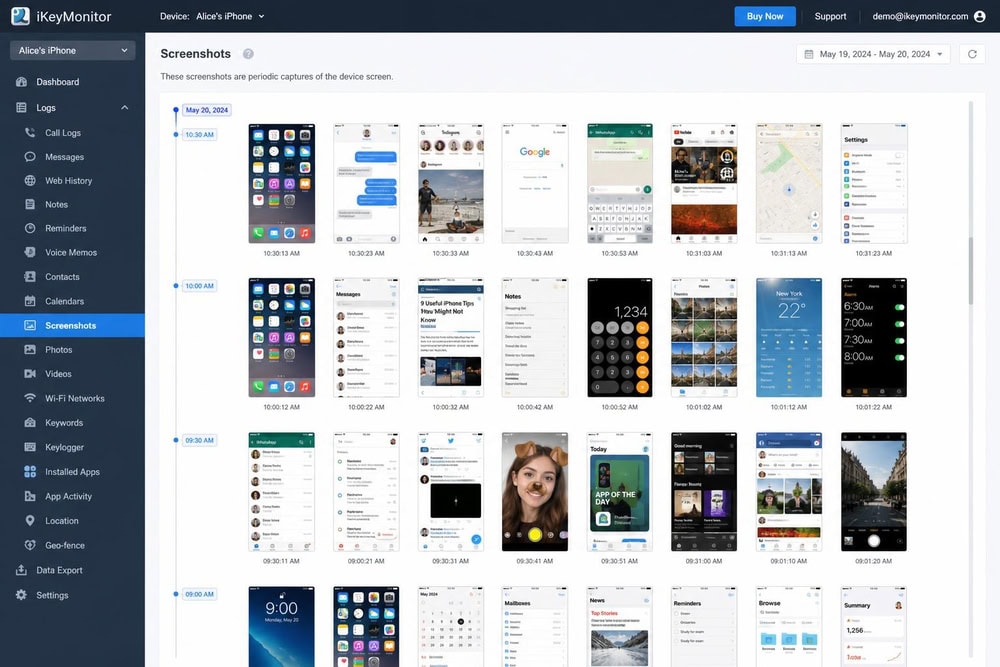
Task: Click the iKeyMonitor logo icon
Action: [x=20, y=16]
